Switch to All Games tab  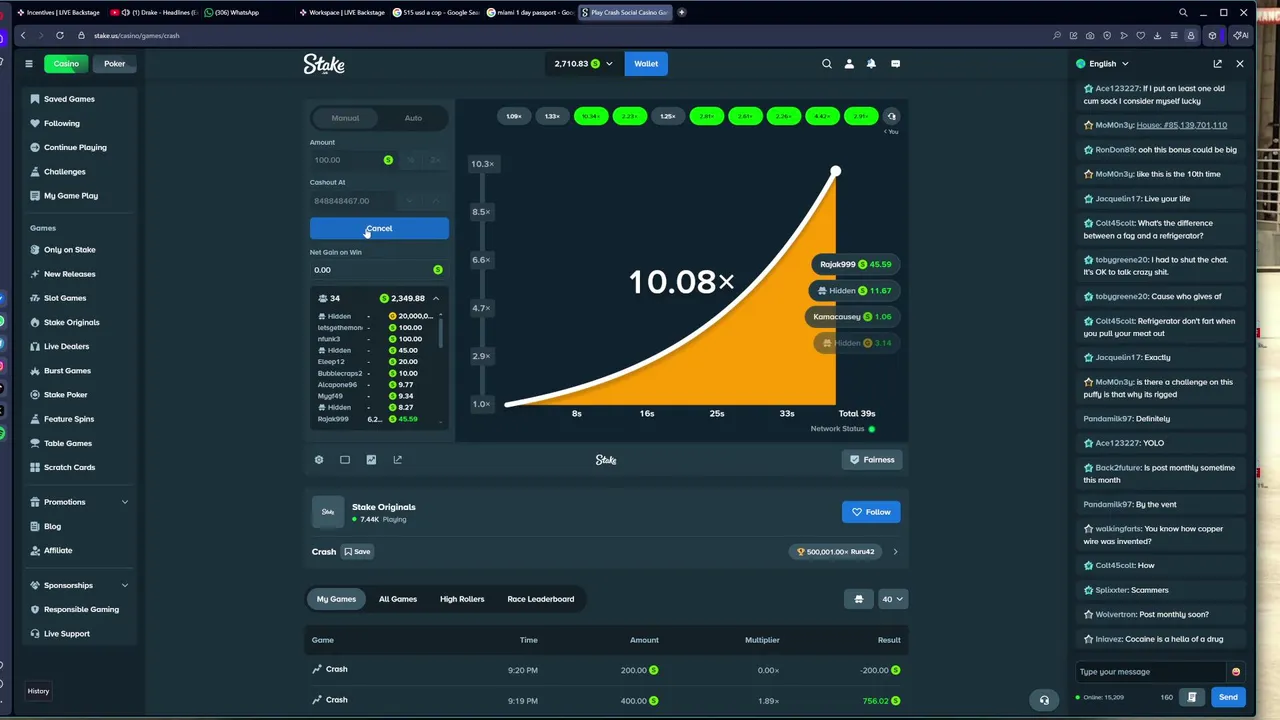(x=398, y=599)
